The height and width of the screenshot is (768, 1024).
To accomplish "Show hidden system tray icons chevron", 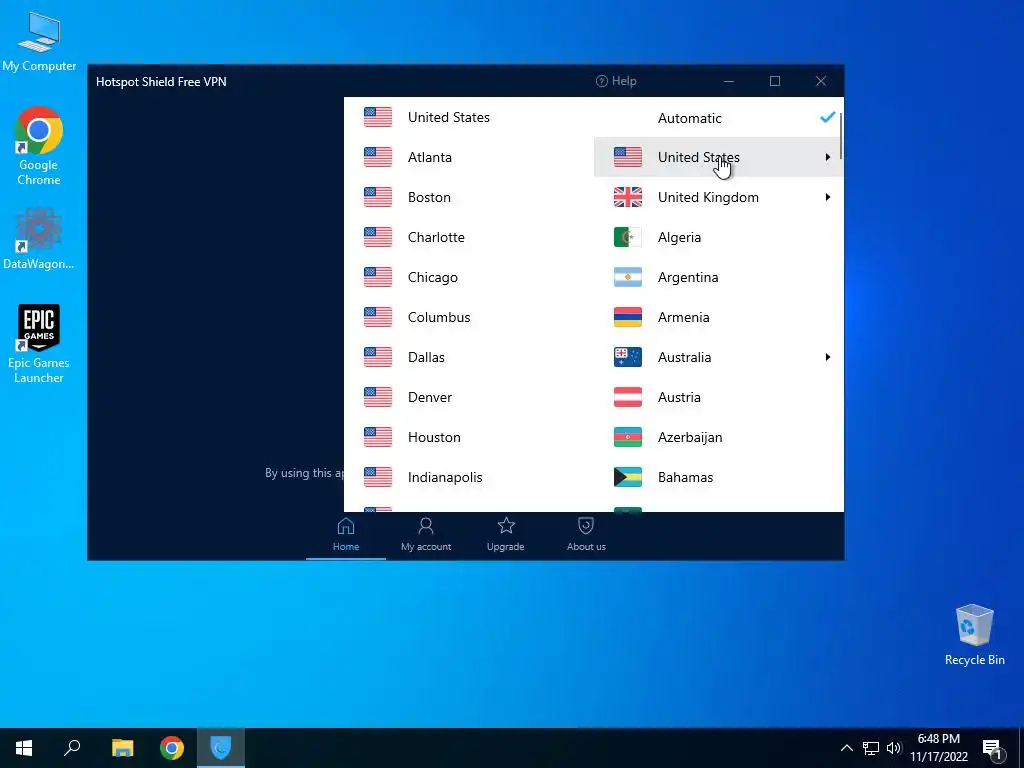I will click(x=846, y=748).
